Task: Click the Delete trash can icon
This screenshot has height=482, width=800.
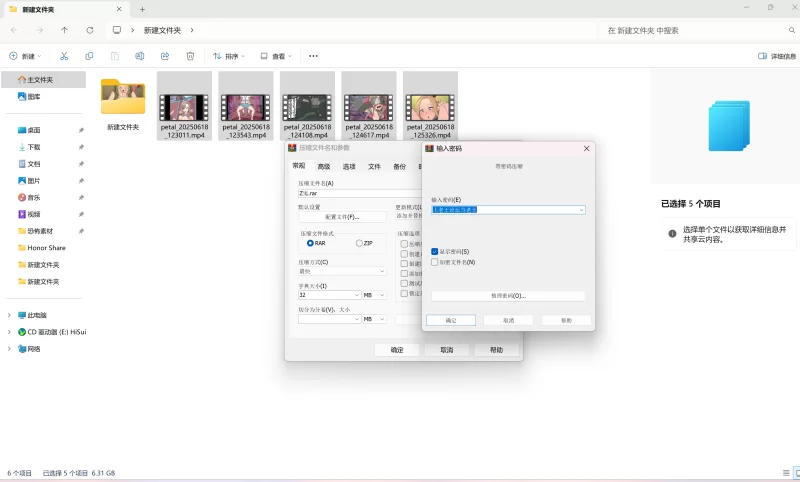Action: (x=190, y=56)
